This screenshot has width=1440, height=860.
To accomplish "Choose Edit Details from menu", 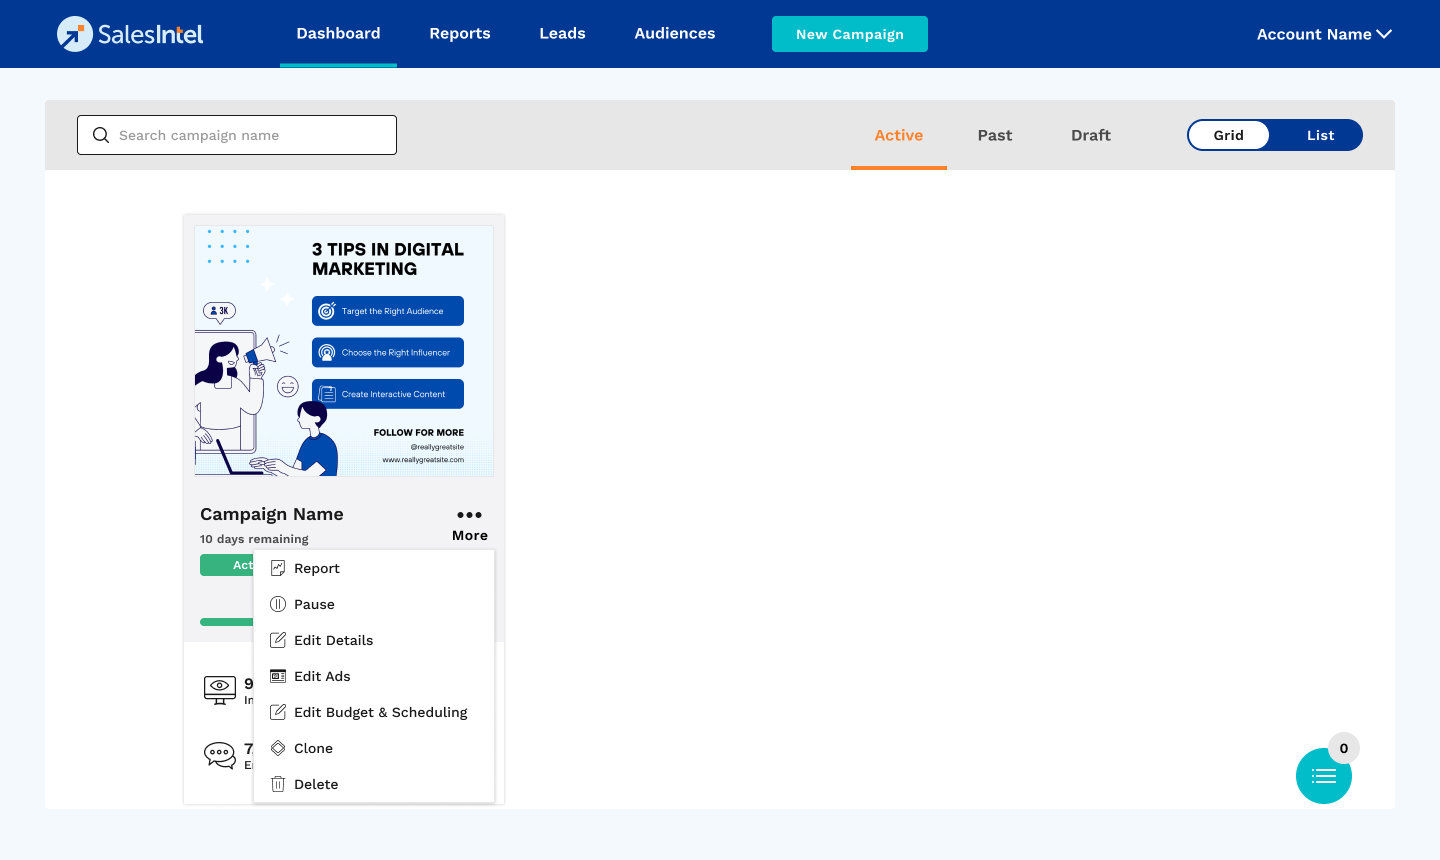I will click(333, 640).
